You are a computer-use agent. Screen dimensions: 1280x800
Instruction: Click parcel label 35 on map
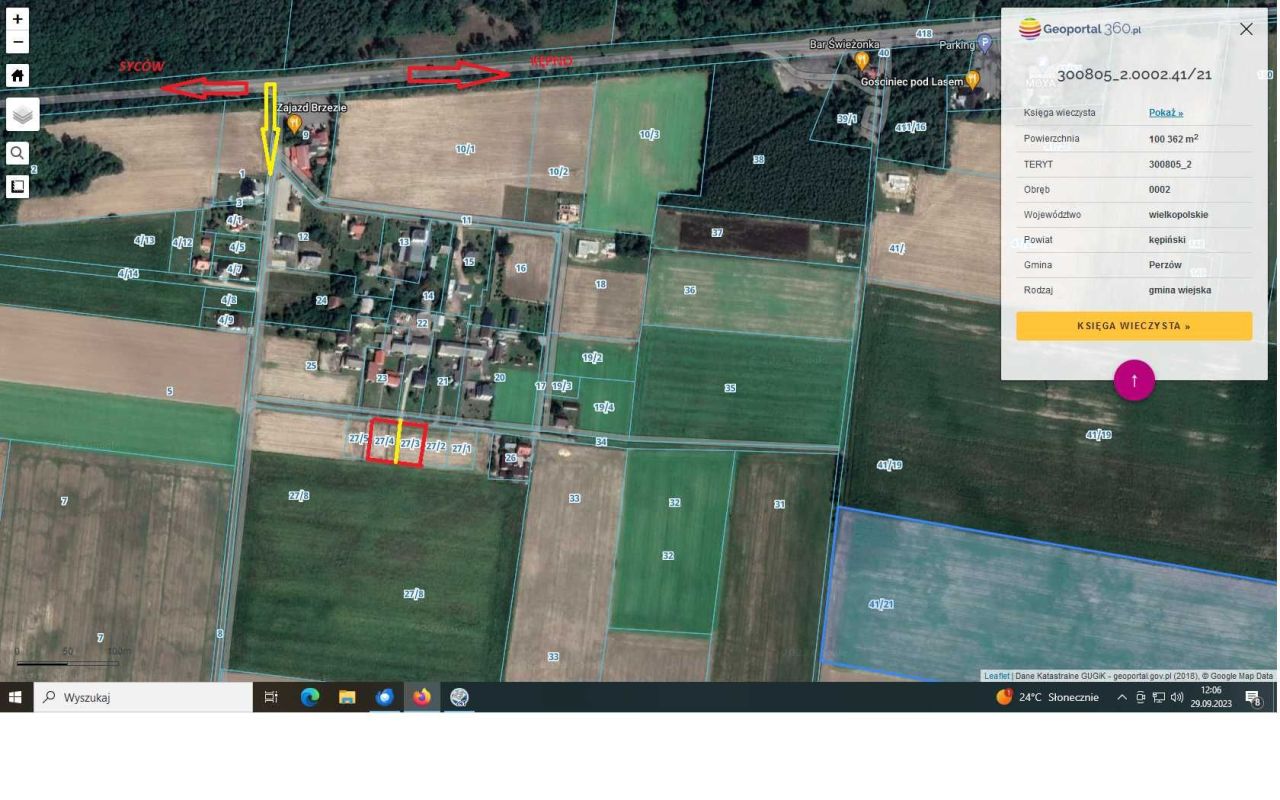click(x=730, y=388)
